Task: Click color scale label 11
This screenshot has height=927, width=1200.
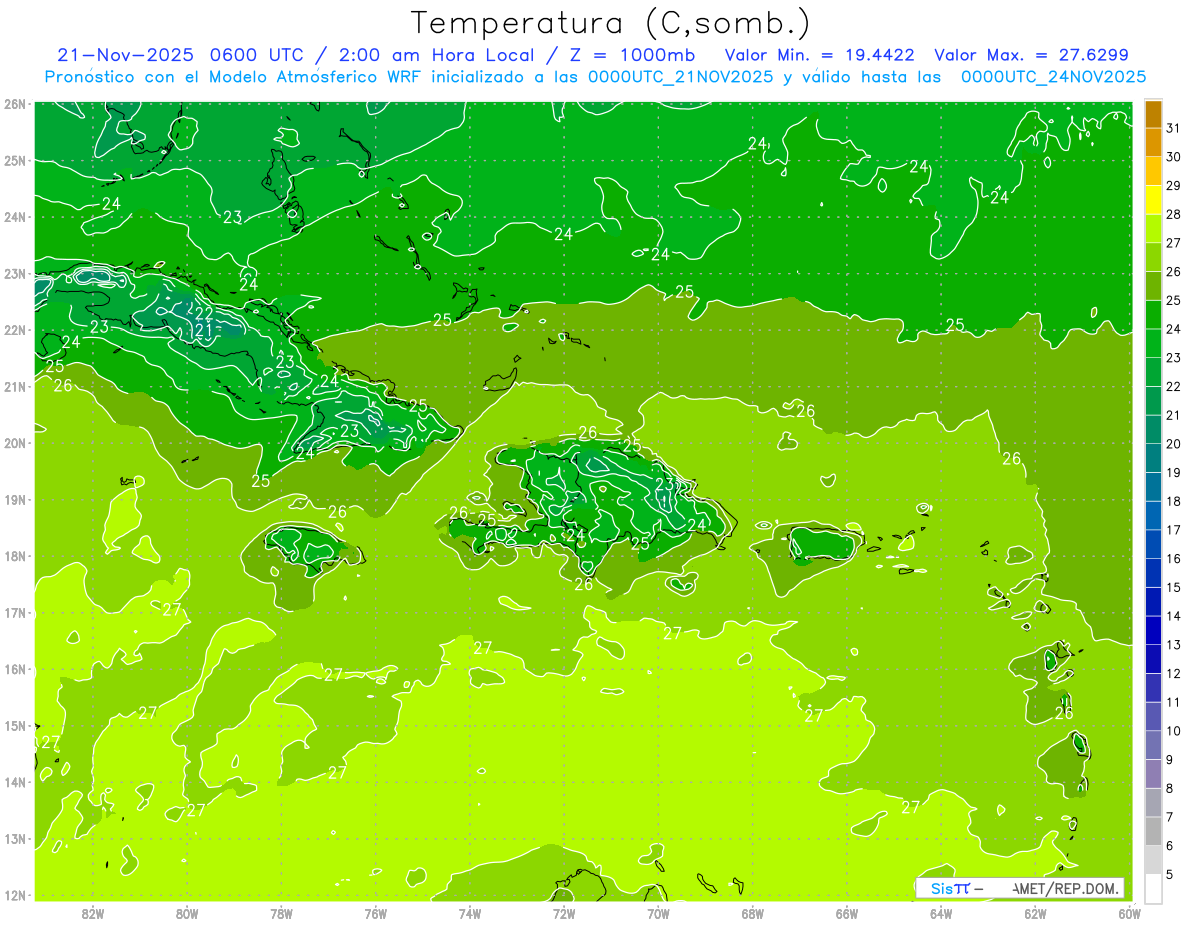Action: coord(1173,702)
